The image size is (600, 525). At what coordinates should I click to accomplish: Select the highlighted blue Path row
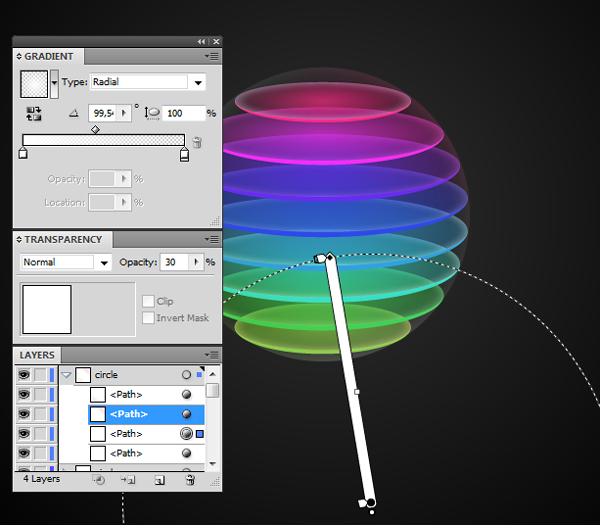tap(147, 414)
